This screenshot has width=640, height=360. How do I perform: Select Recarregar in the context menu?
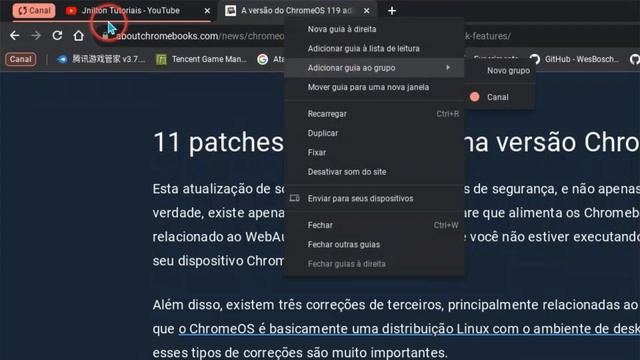coord(374,114)
